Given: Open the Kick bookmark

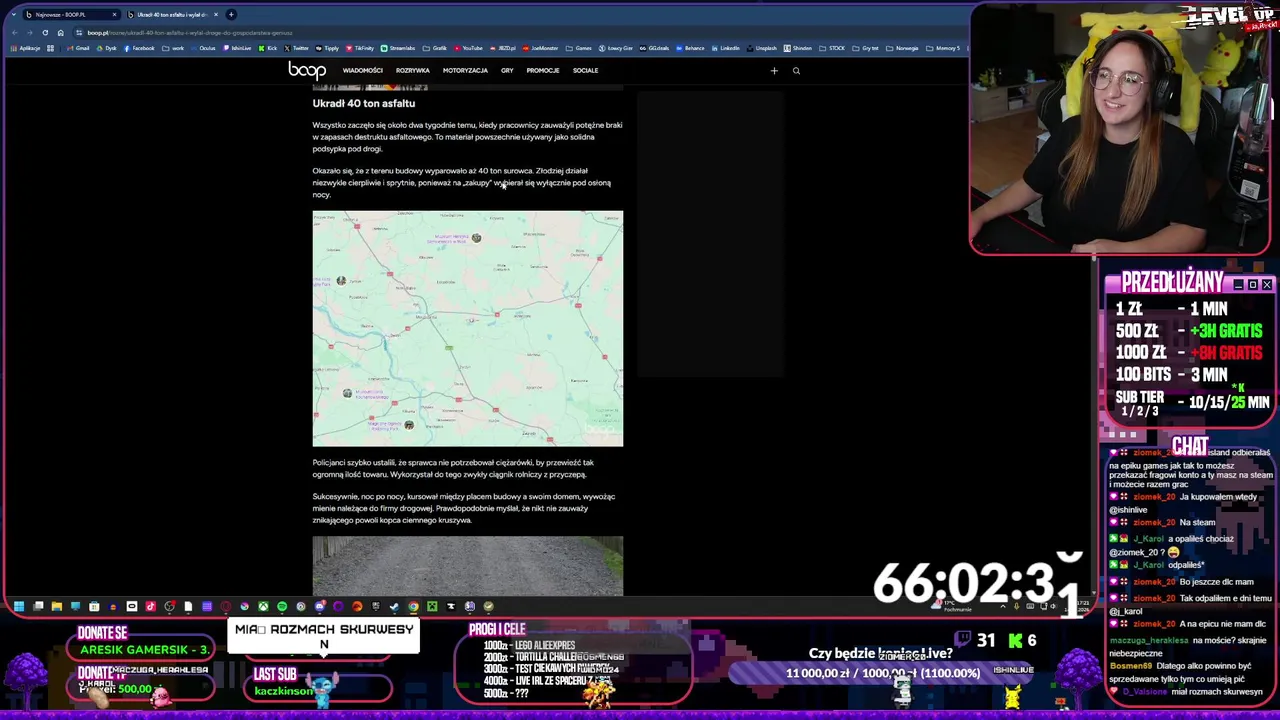Looking at the screenshot, I should tap(267, 48).
